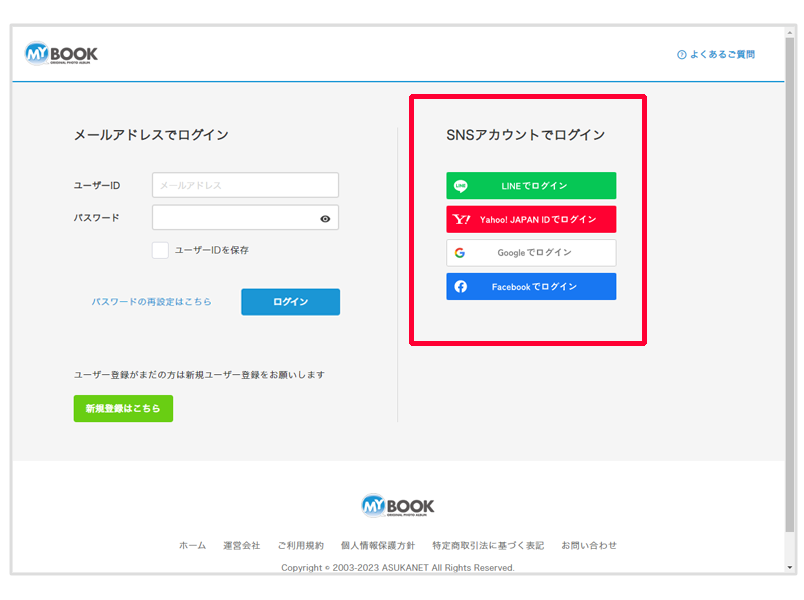
Task: Open the 運営会社 footer link
Action: click(242, 546)
